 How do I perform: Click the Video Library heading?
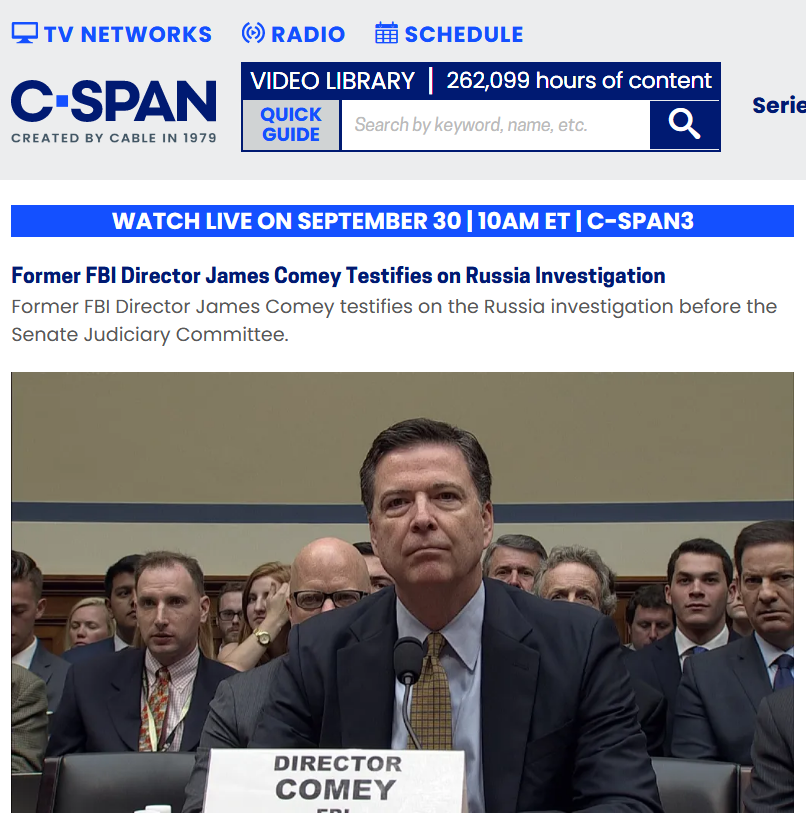[332, 81]
